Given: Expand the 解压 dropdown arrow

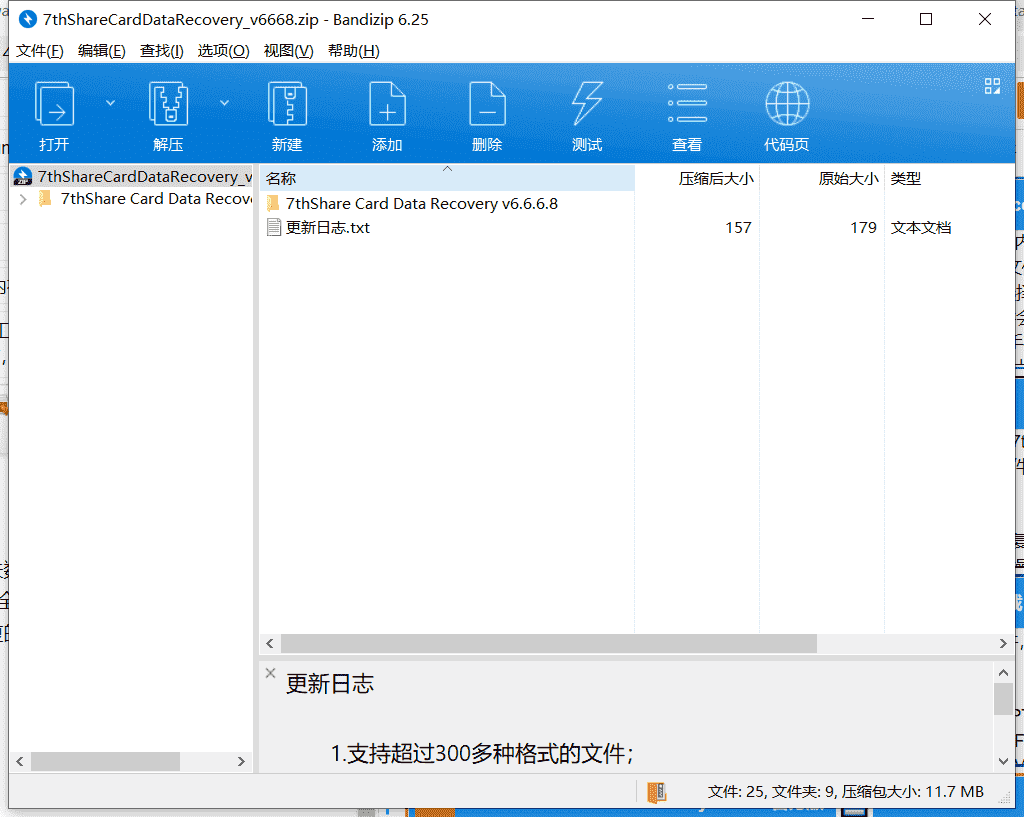Looking at the screenshot, I should coord(224,103).
